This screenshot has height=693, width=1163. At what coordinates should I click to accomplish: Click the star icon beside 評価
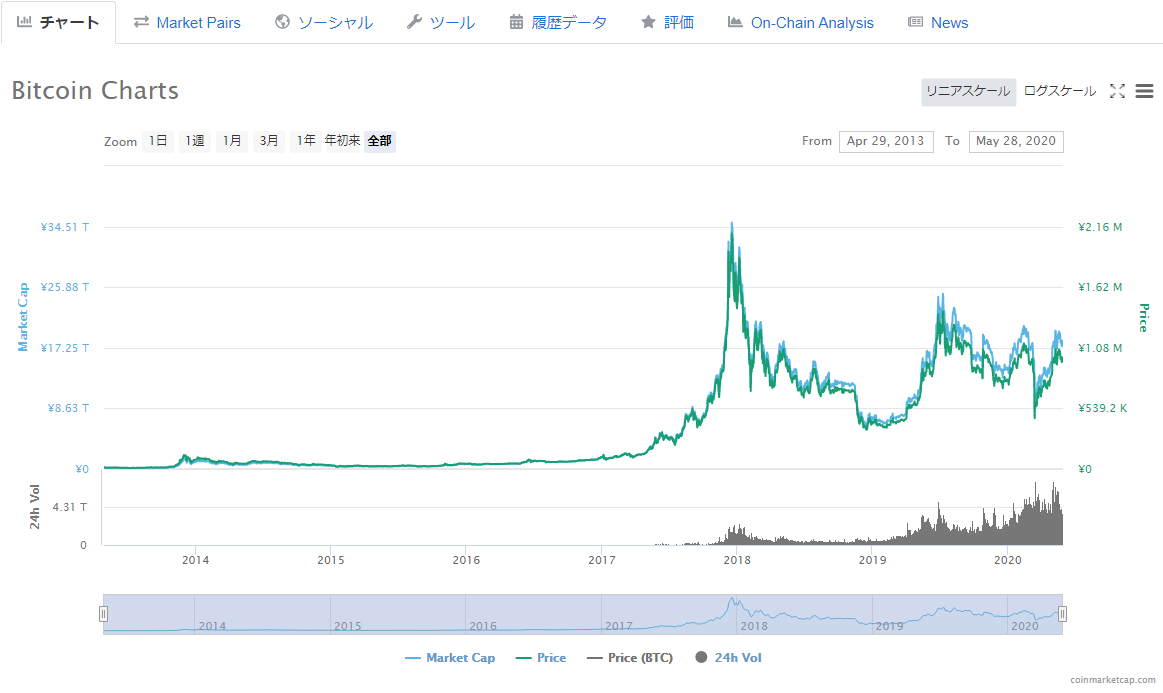click(x=648, y=22)
